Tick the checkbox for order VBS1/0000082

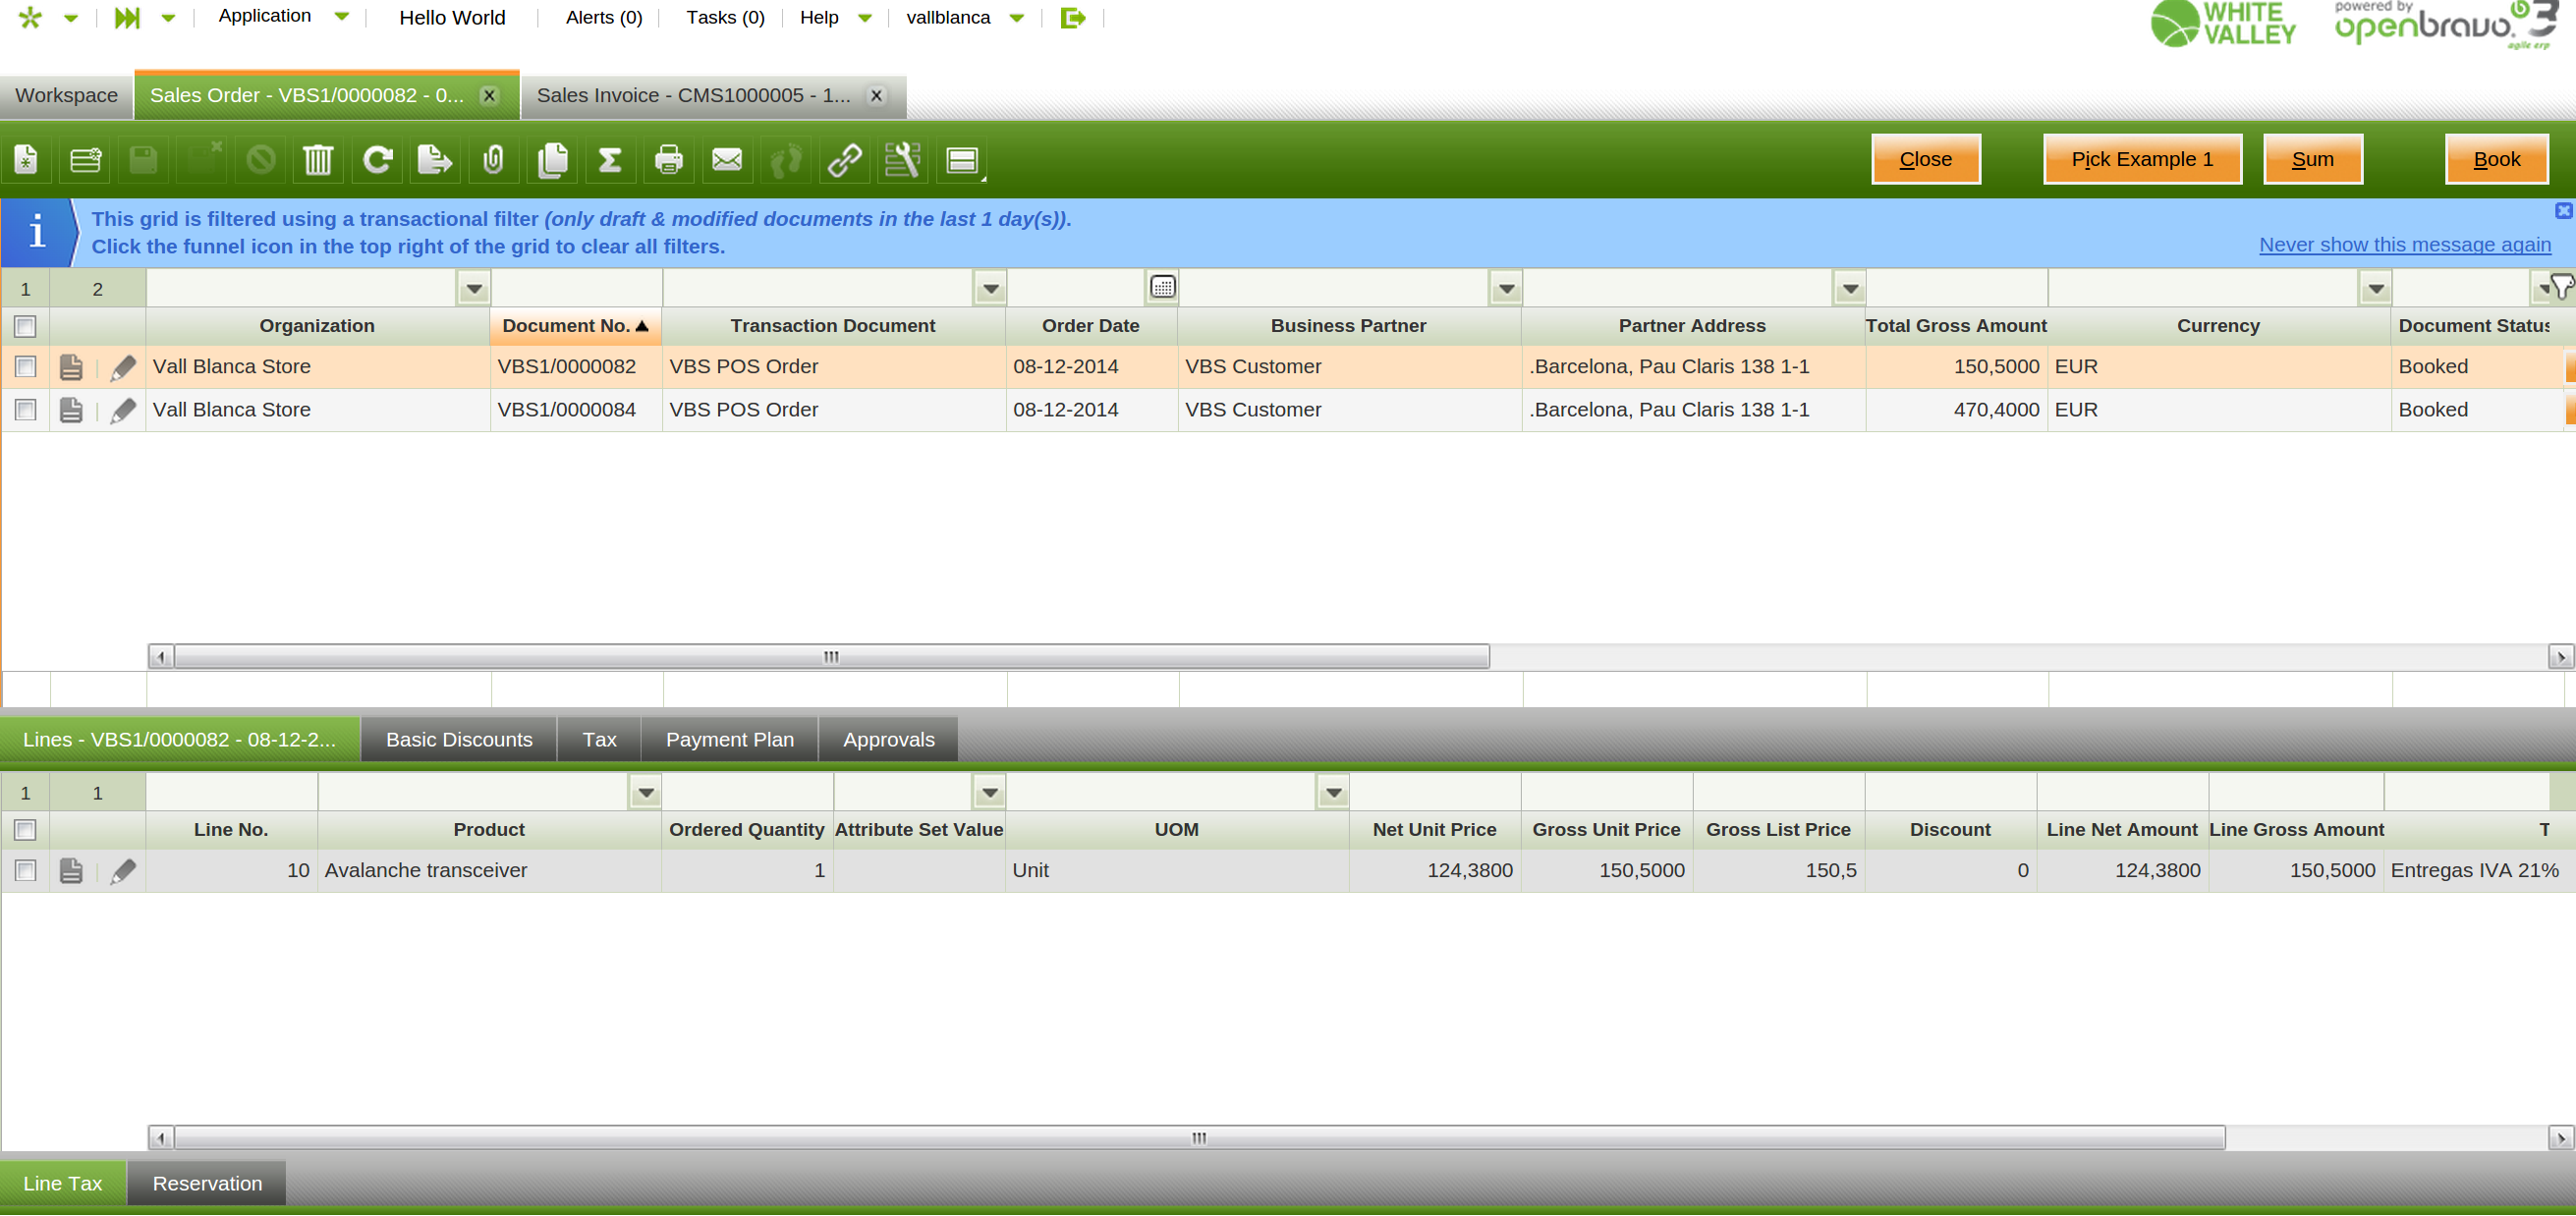26,367
